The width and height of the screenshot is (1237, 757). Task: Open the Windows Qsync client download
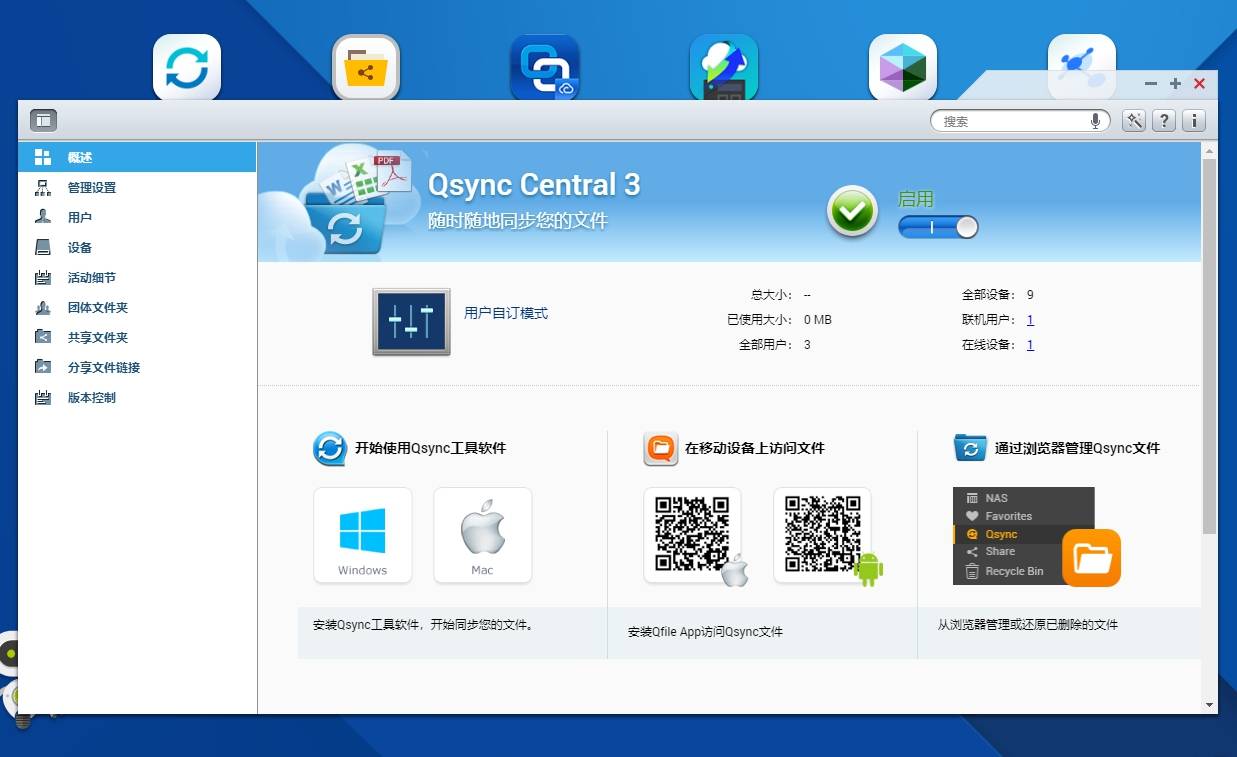point(362,535)
